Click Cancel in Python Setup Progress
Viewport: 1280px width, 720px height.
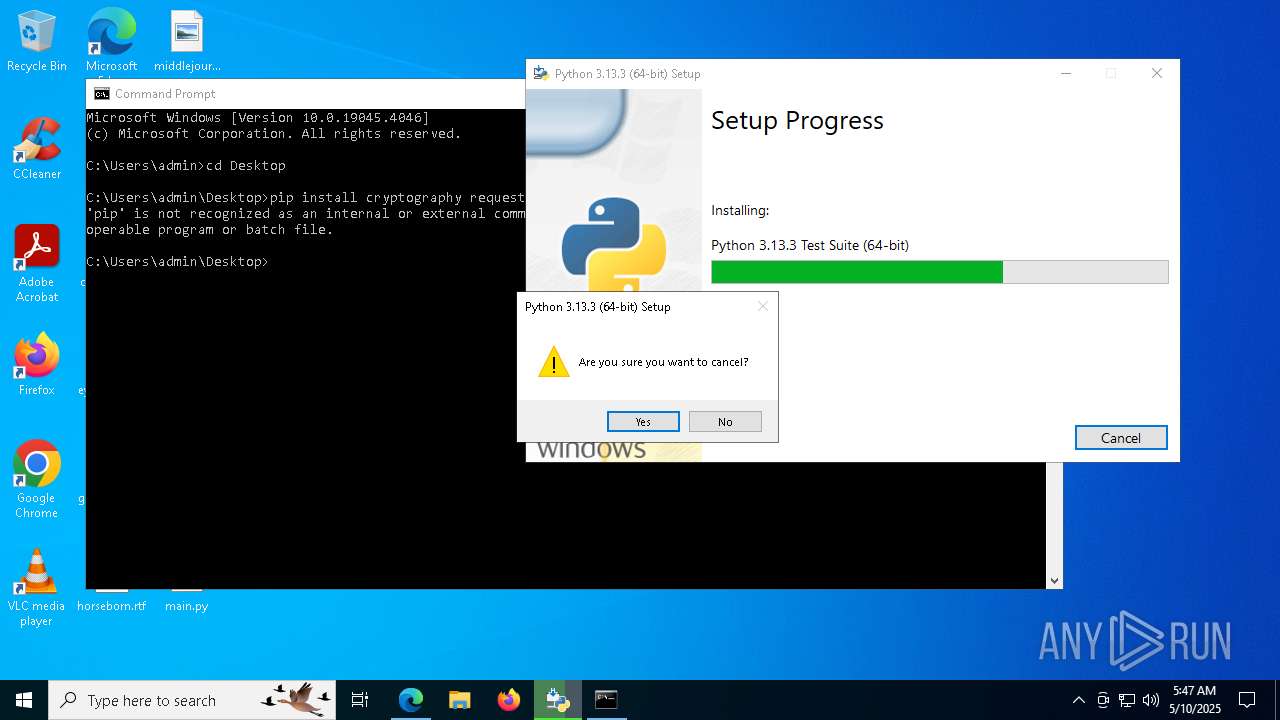pyautogui.click(x=1121, y=438)
